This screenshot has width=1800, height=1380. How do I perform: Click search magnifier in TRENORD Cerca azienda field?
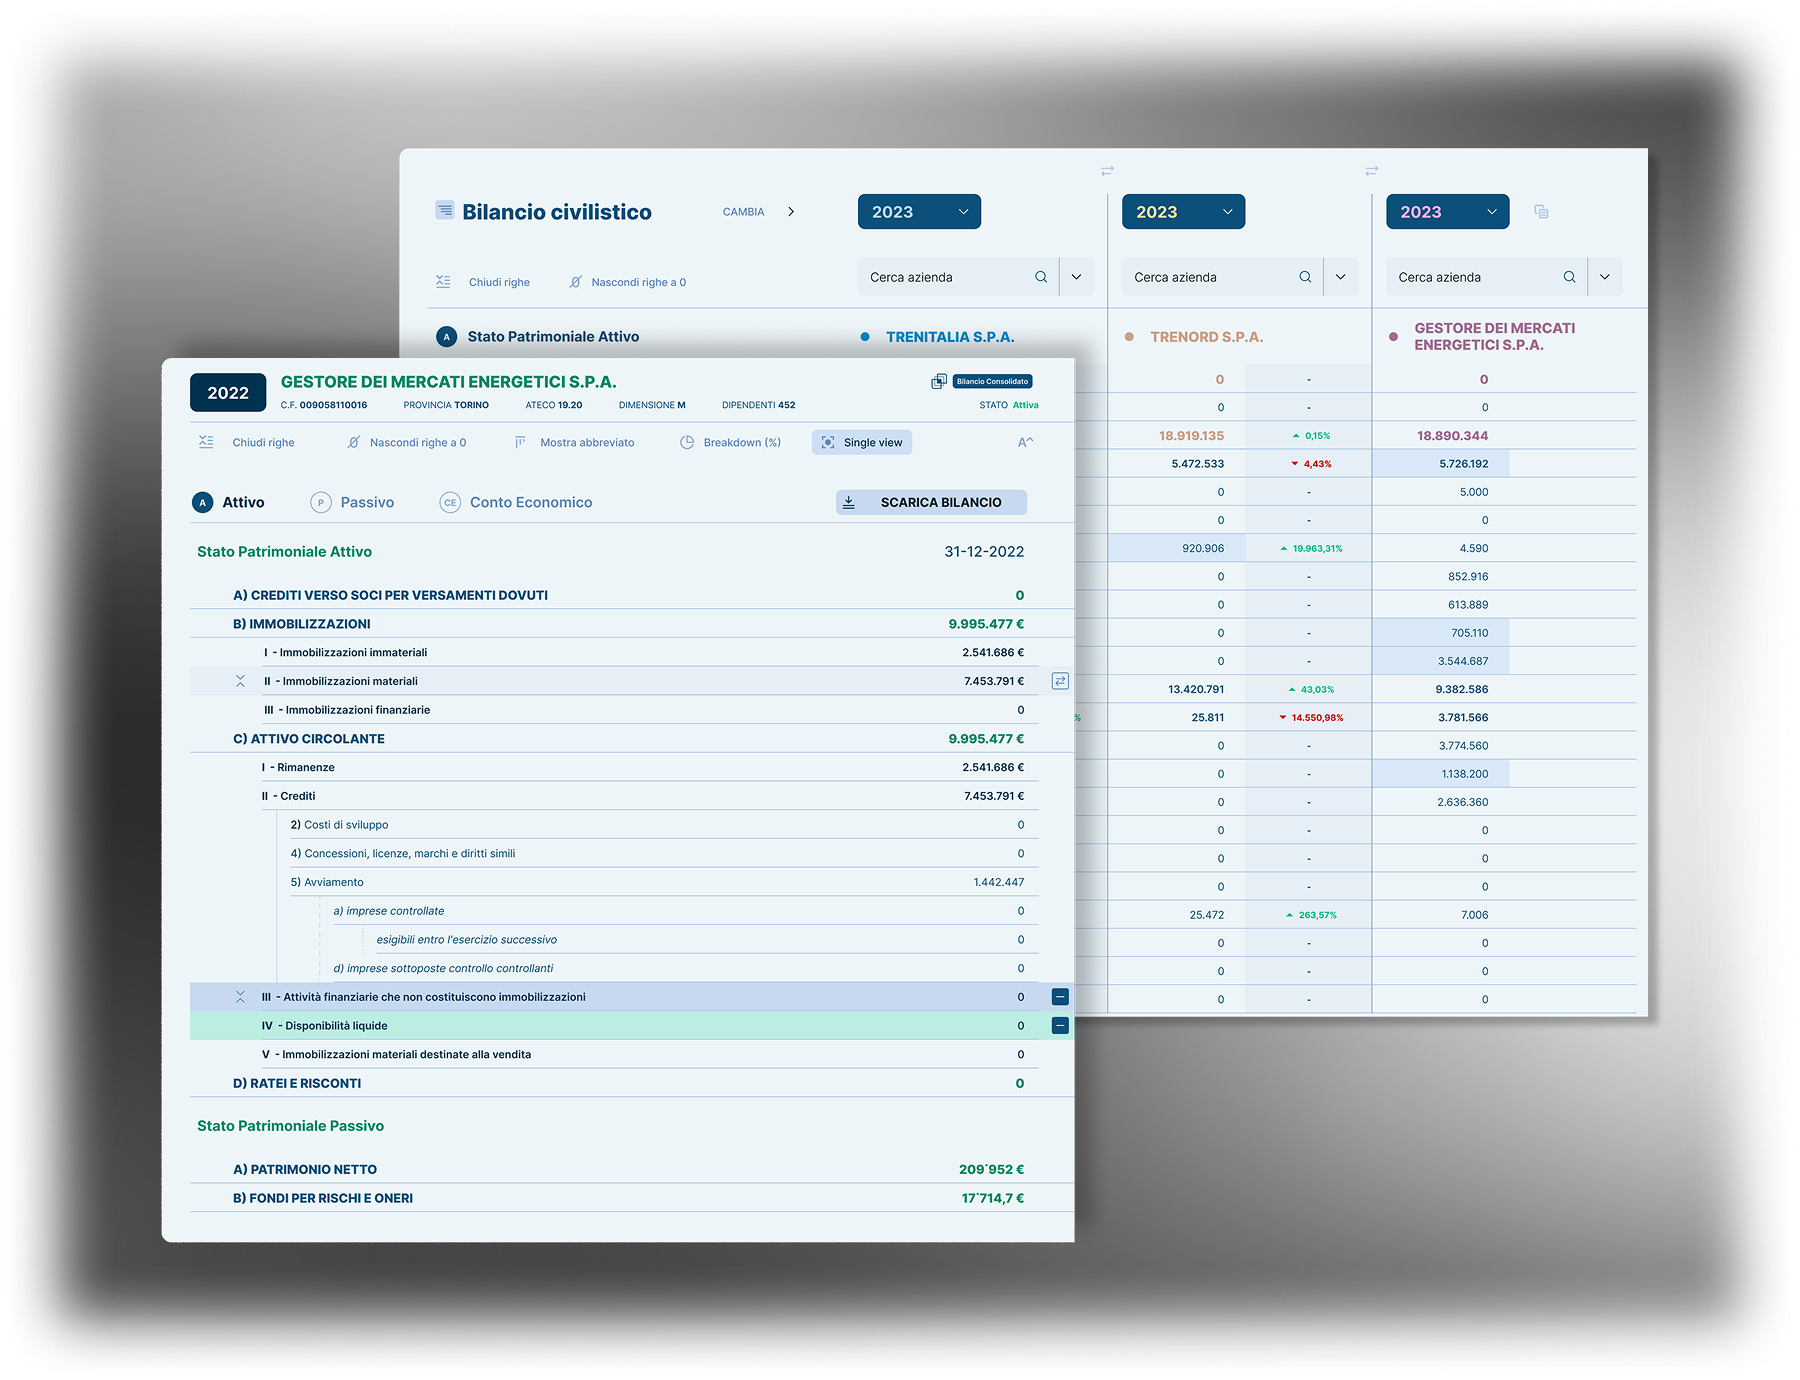tap(1305, 277)
